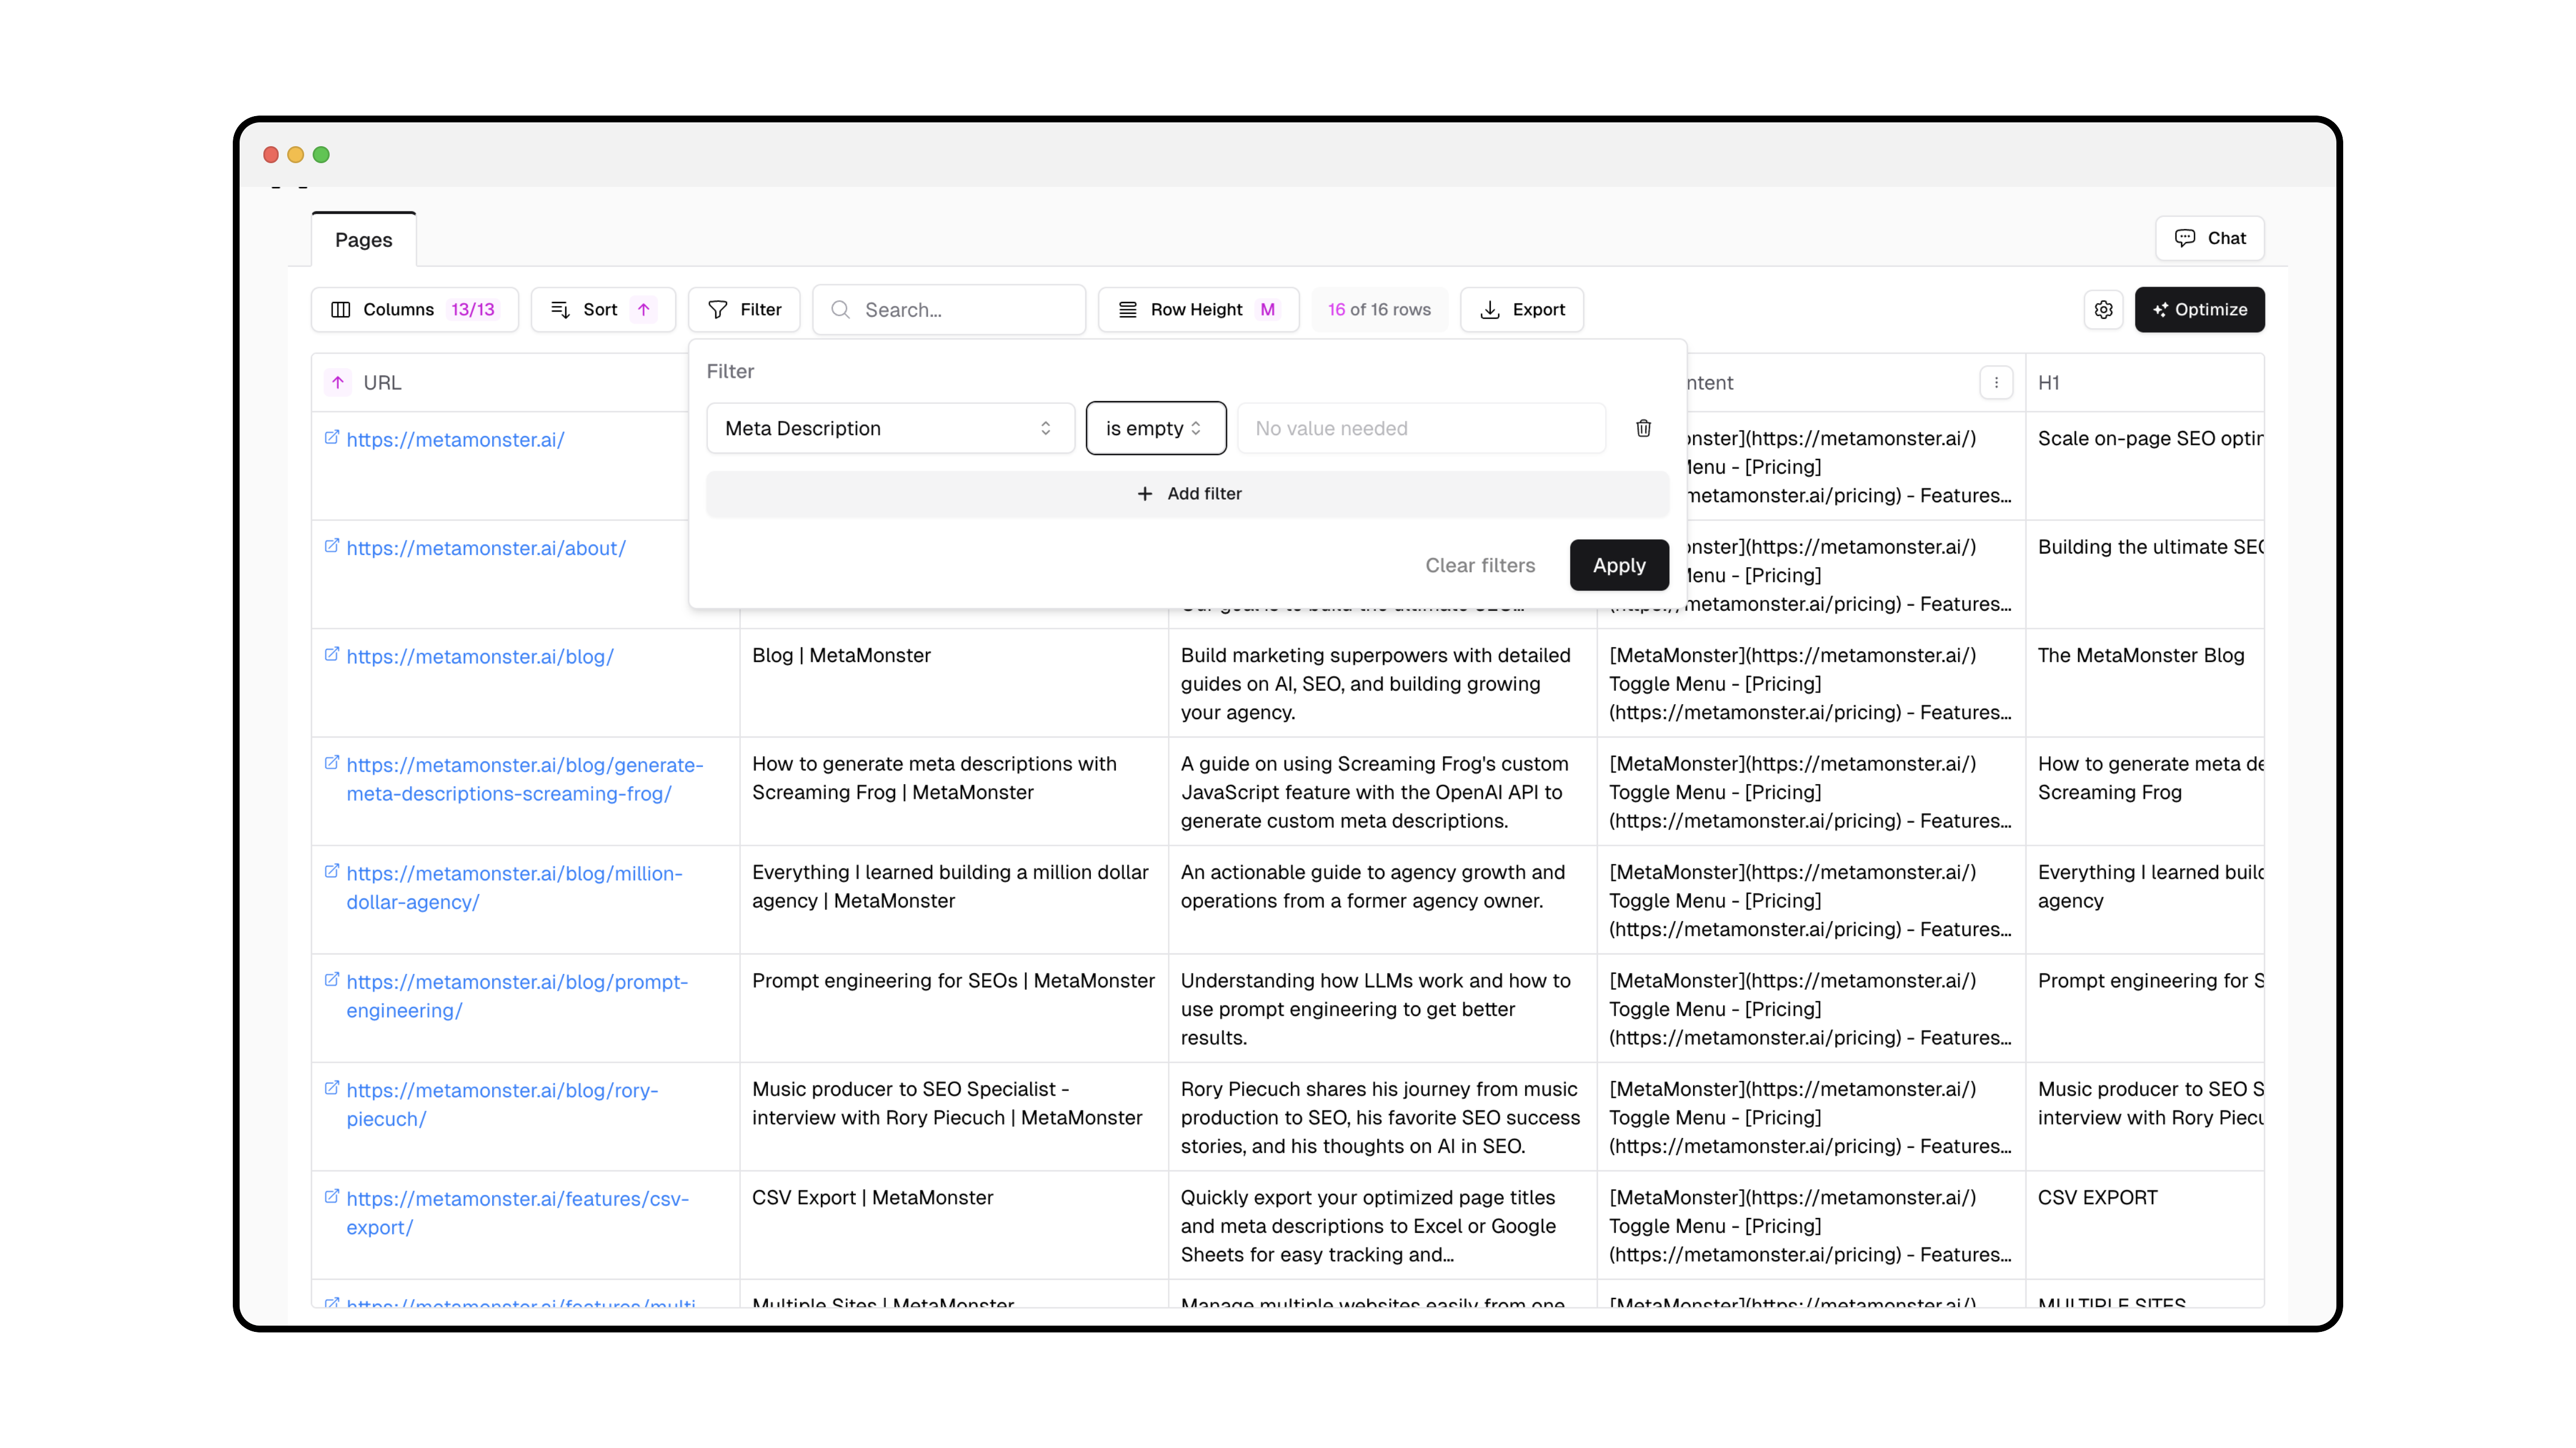Add another filter

1188,494
